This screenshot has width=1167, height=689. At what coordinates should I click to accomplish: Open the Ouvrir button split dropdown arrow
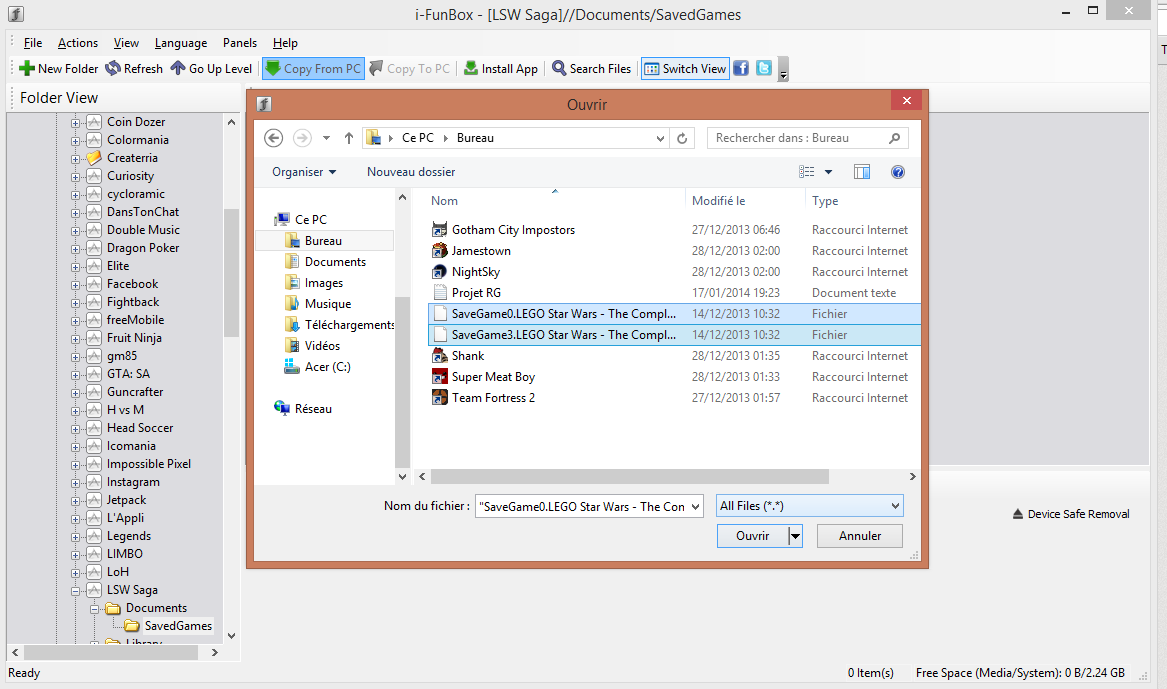click(x=796, y=536)
